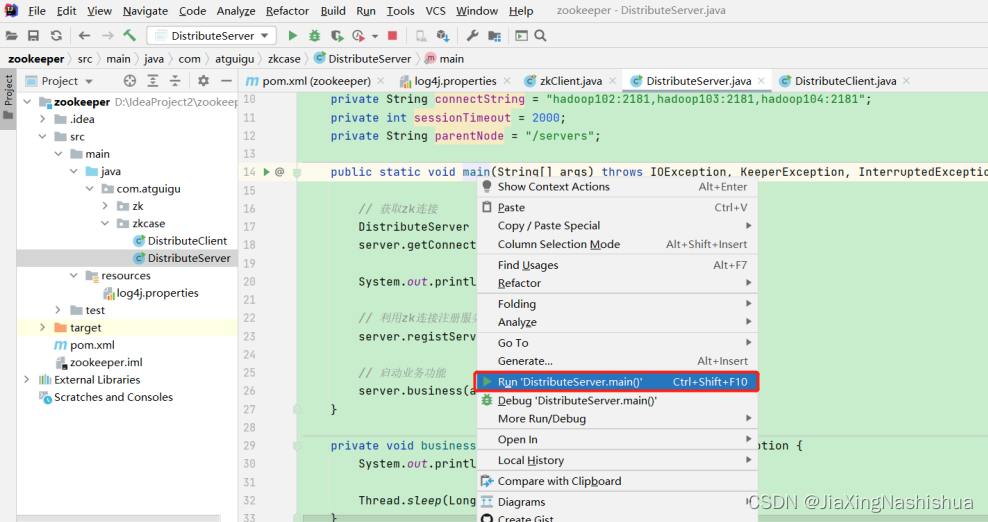Select log4j.properties in project tree
This screenshot has height=522, width=988.
point(157,293)
